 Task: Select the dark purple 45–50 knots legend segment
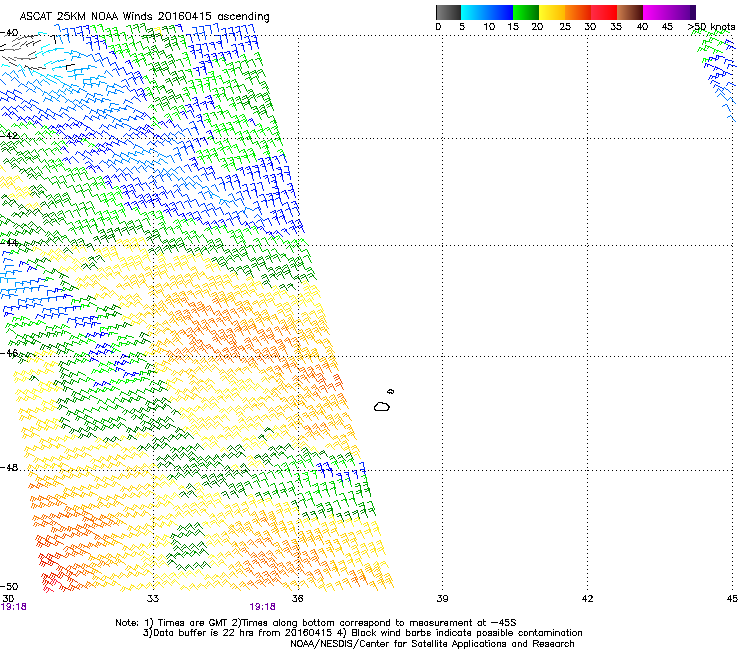point(682,12)
